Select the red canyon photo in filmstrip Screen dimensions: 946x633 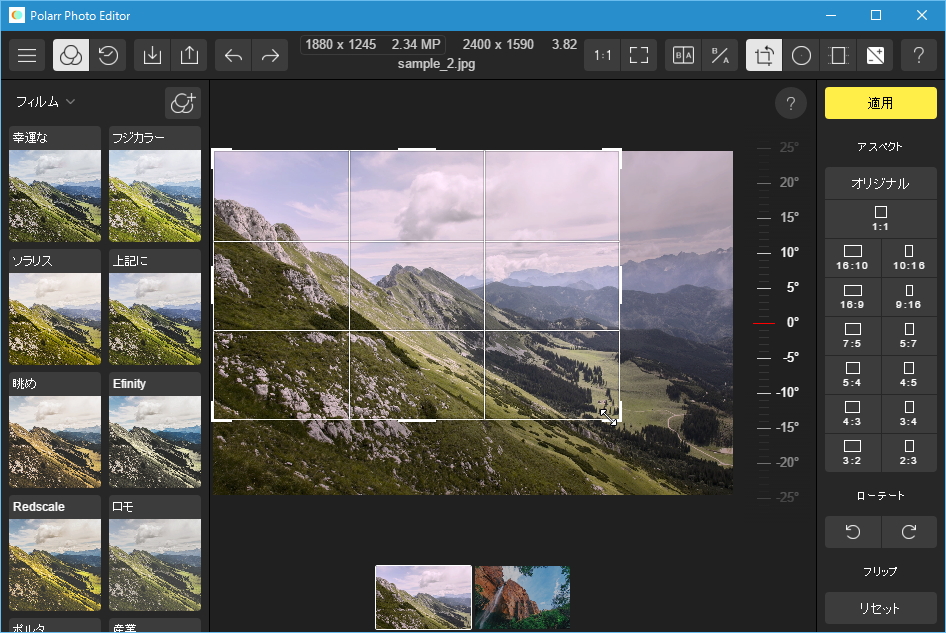(522, 597)
